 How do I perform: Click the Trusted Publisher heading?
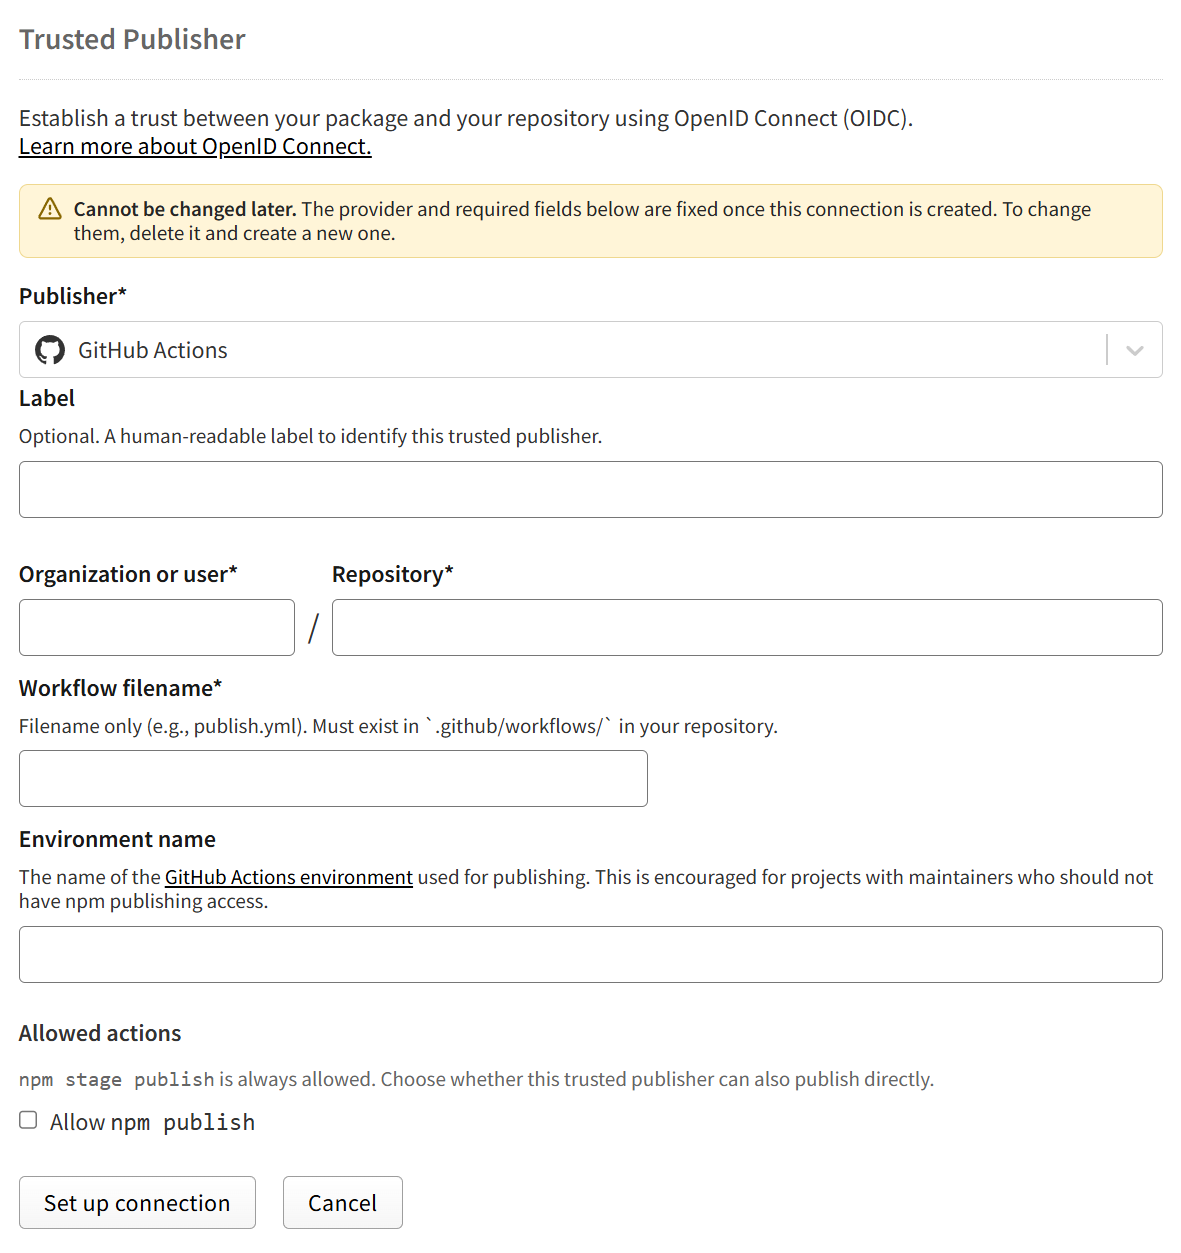[x=132, y=39]
